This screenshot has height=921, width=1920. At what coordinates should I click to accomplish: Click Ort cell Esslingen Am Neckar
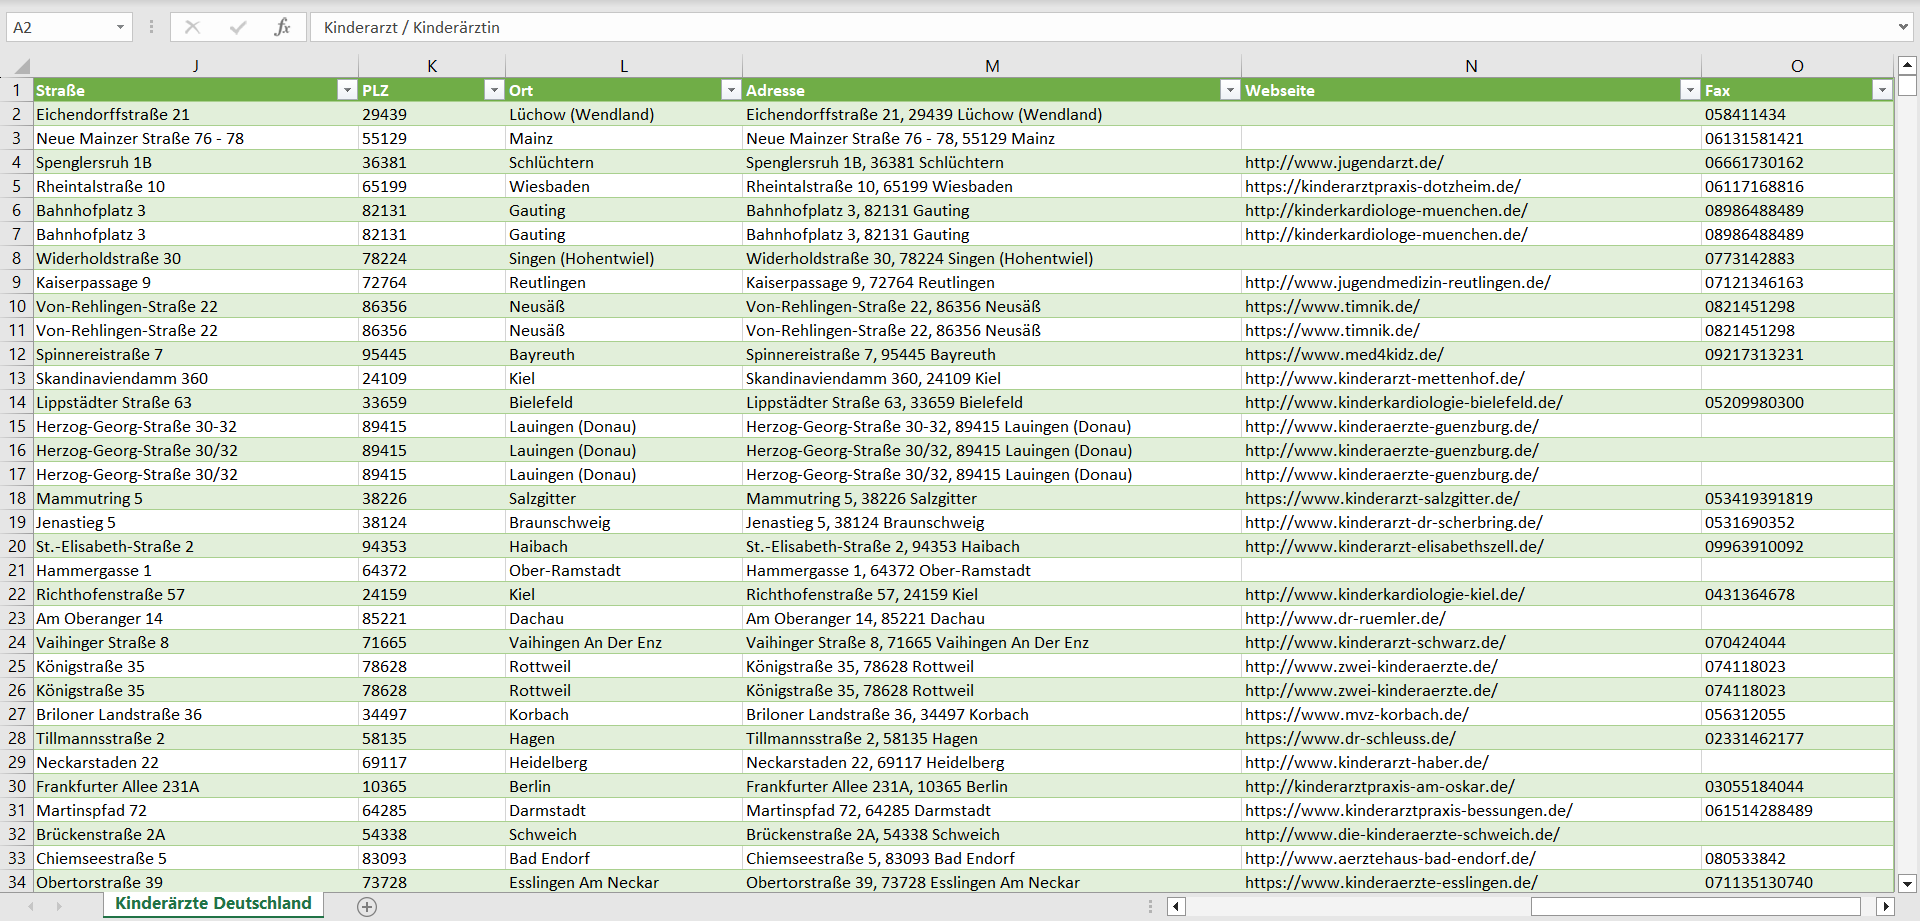624,882
